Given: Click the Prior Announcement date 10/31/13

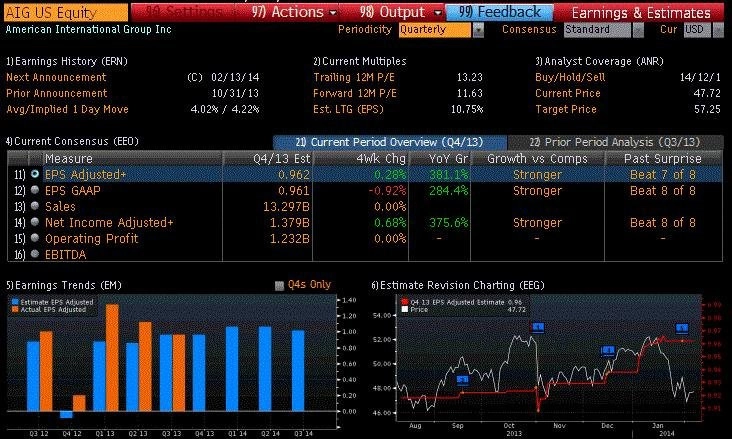Looking at the screenshot, I should tap(235, 93).
